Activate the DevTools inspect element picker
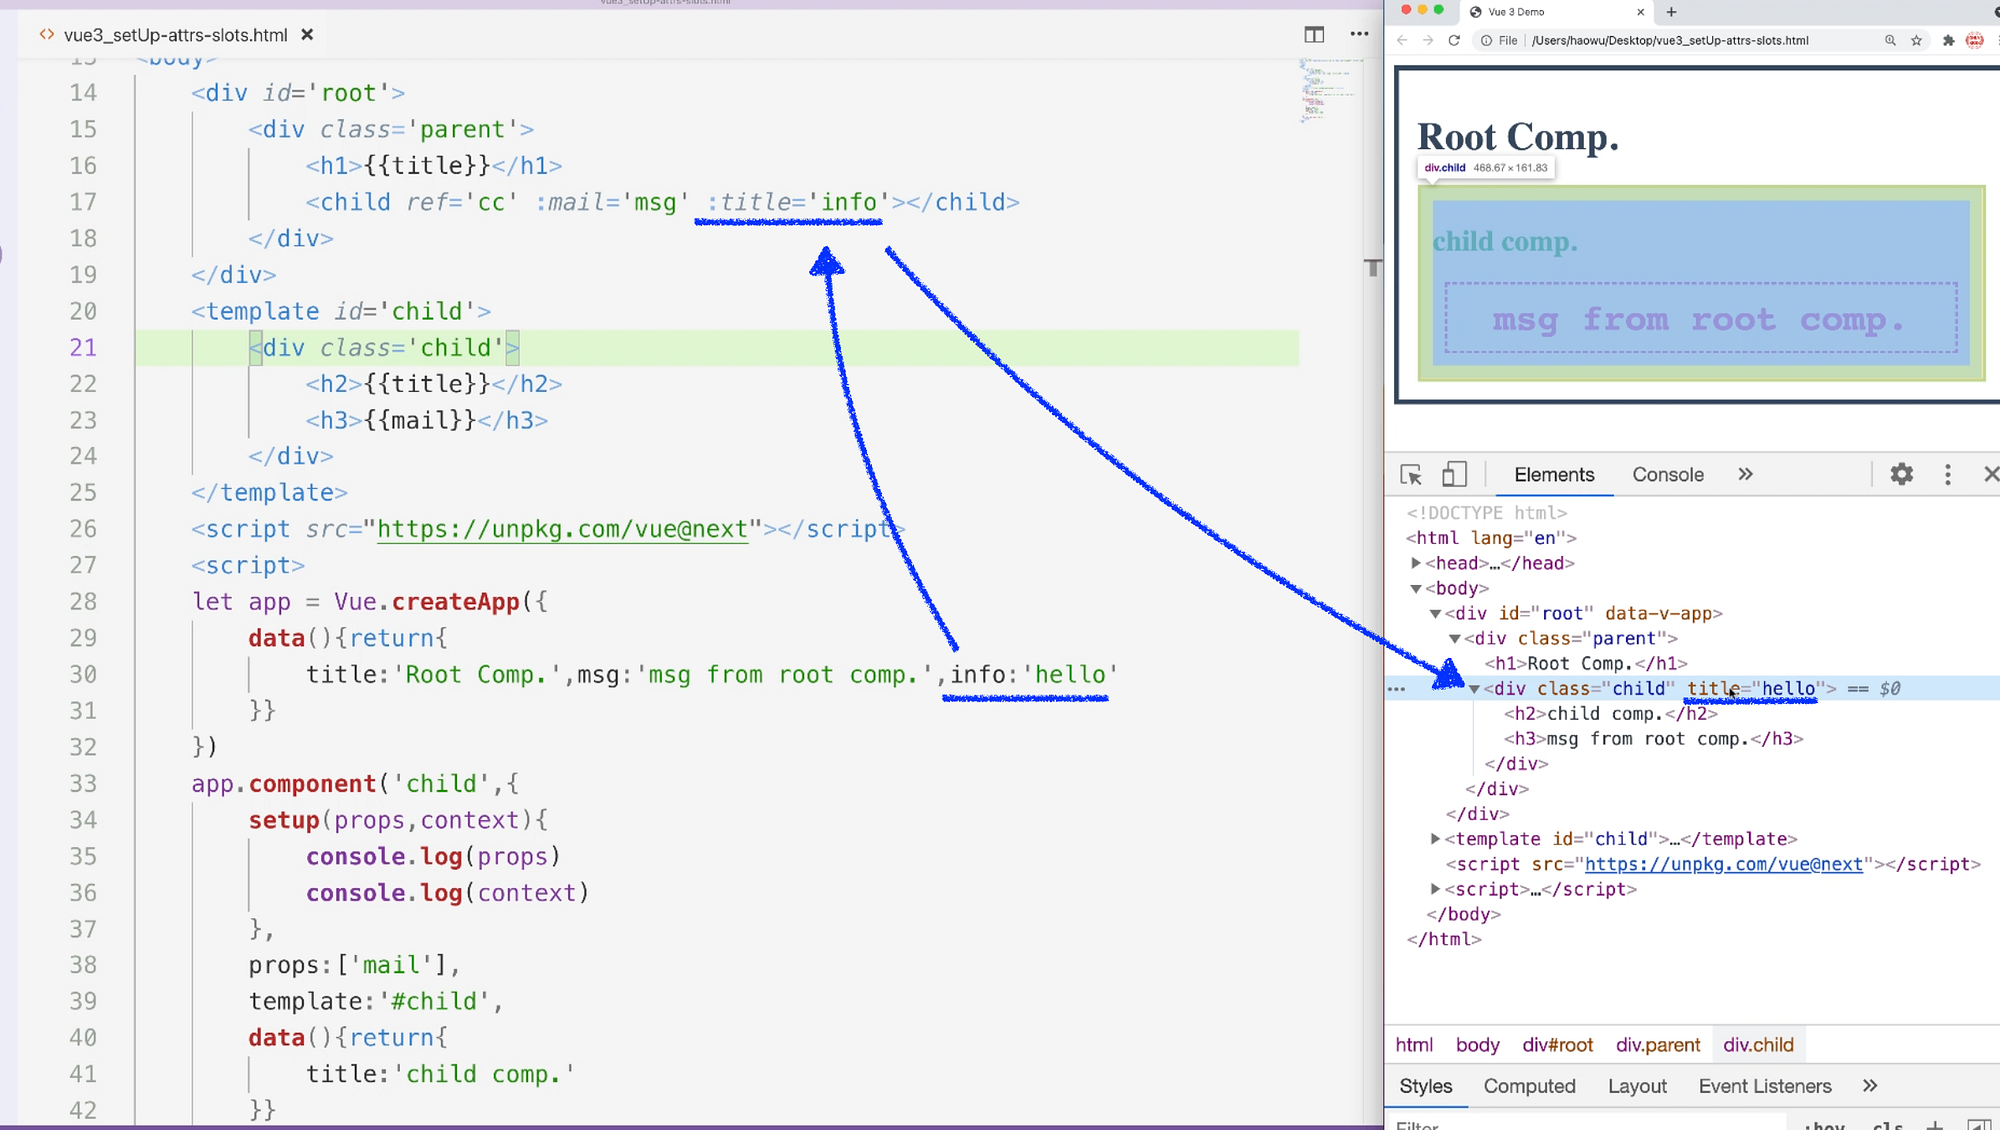This screenshot has height=1130, width=2000. [x=1411, y=475]
